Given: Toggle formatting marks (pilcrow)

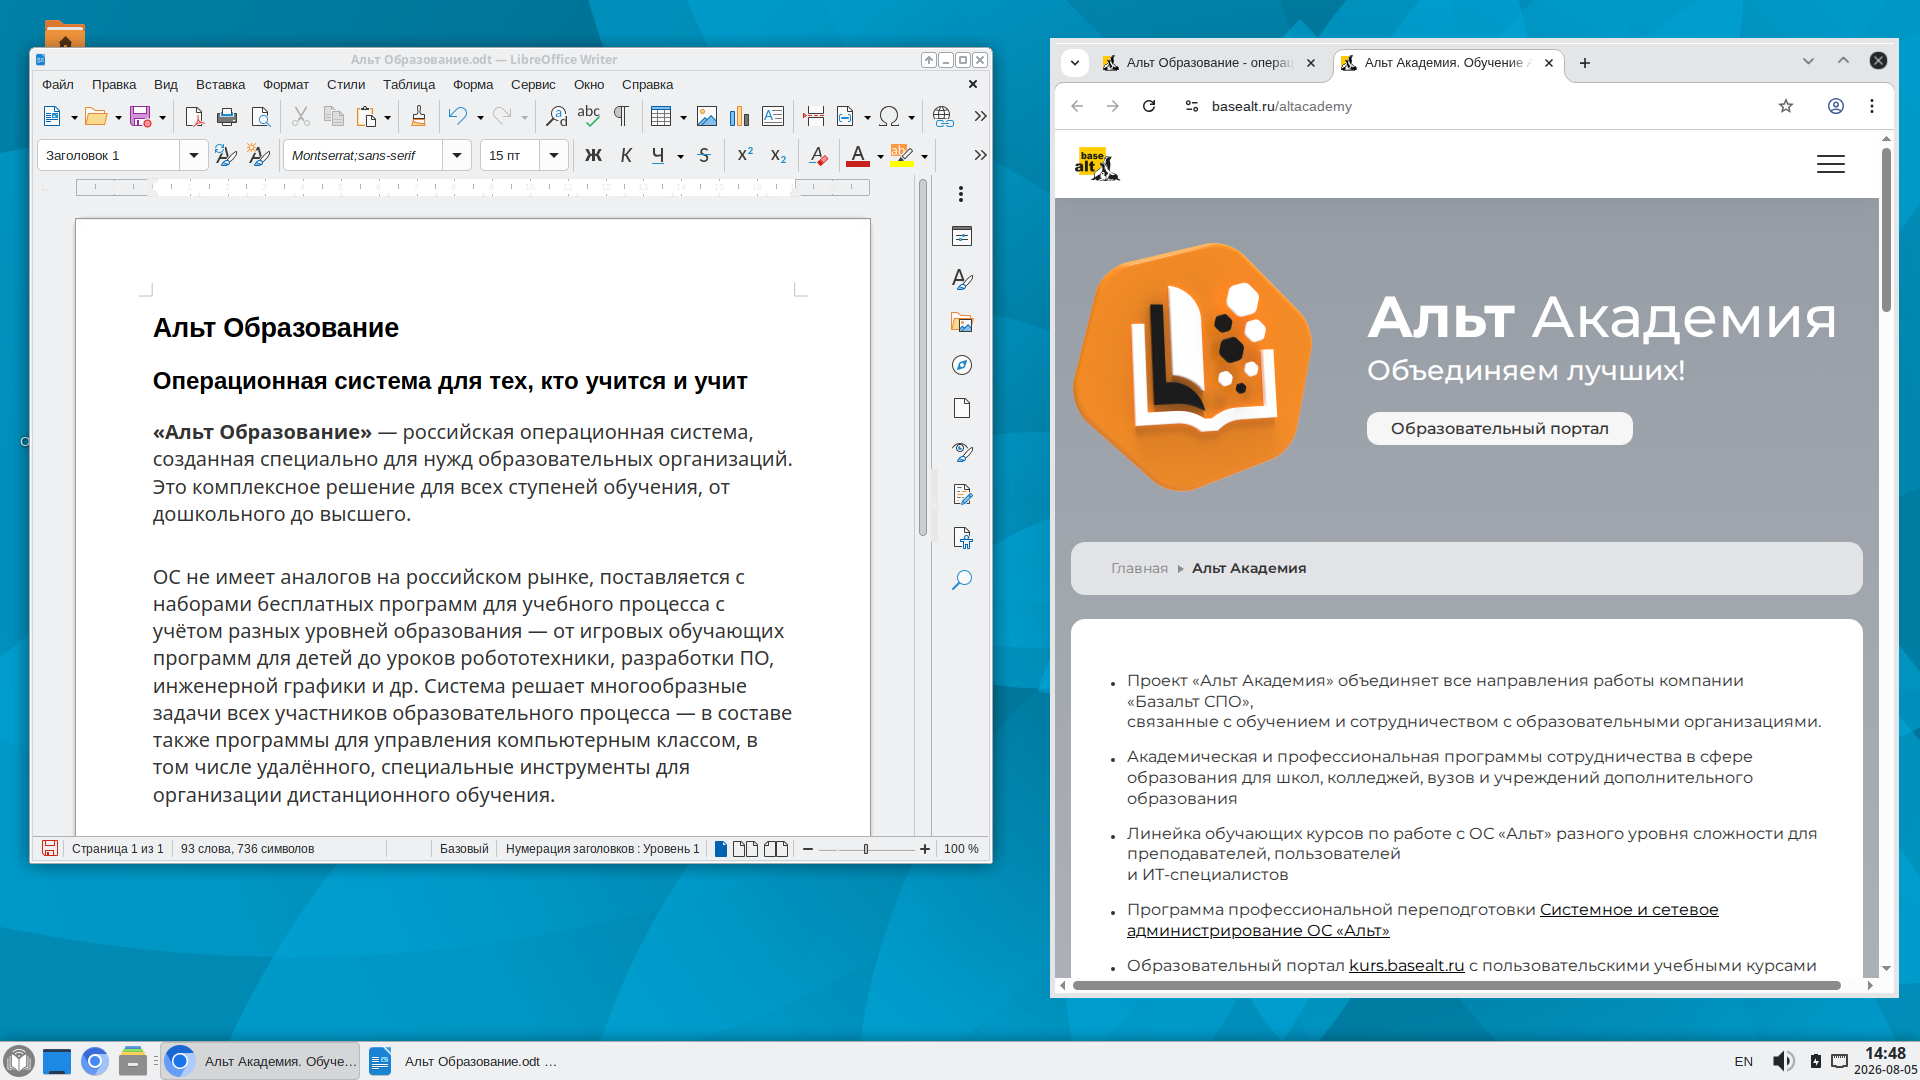Looking at the screenshot, I should point(621,116).
